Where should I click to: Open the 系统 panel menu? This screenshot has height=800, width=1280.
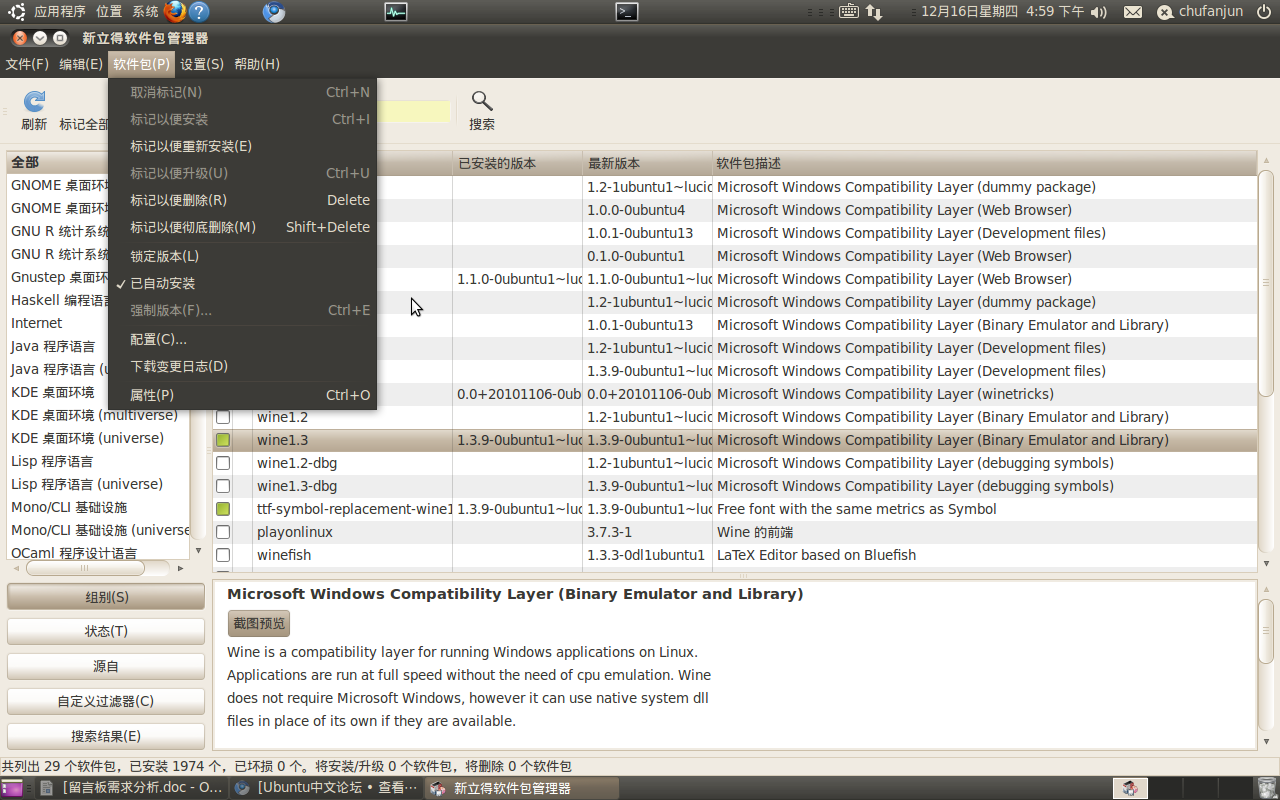[145, 12]
